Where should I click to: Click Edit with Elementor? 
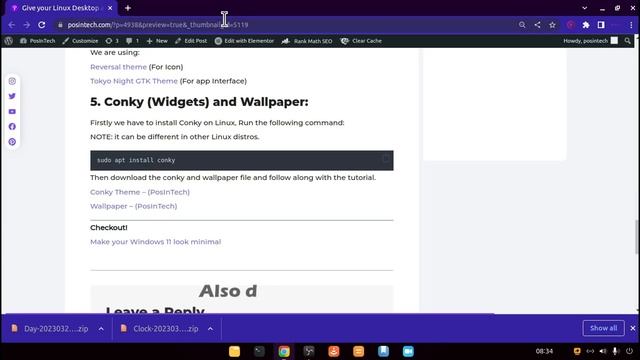[244, 41]
